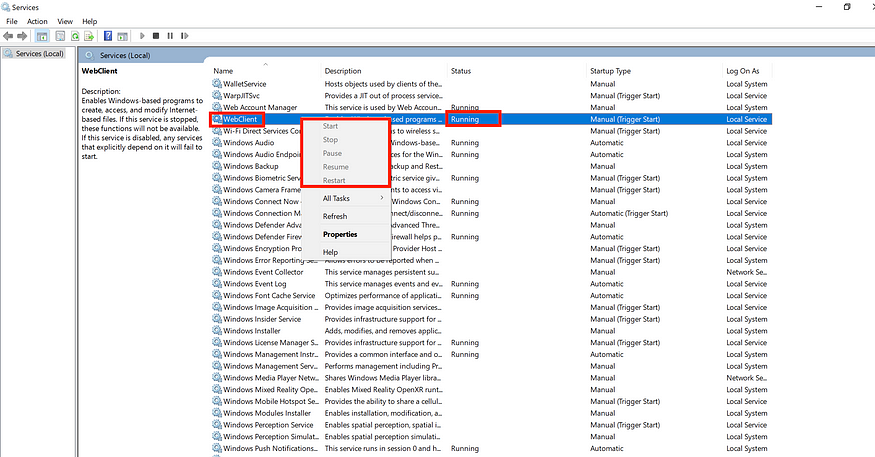Image resolution: width=875 pixels, height=457 pixels.
Task: Choose Resume in the context menu
Action: tap(335, 167)
